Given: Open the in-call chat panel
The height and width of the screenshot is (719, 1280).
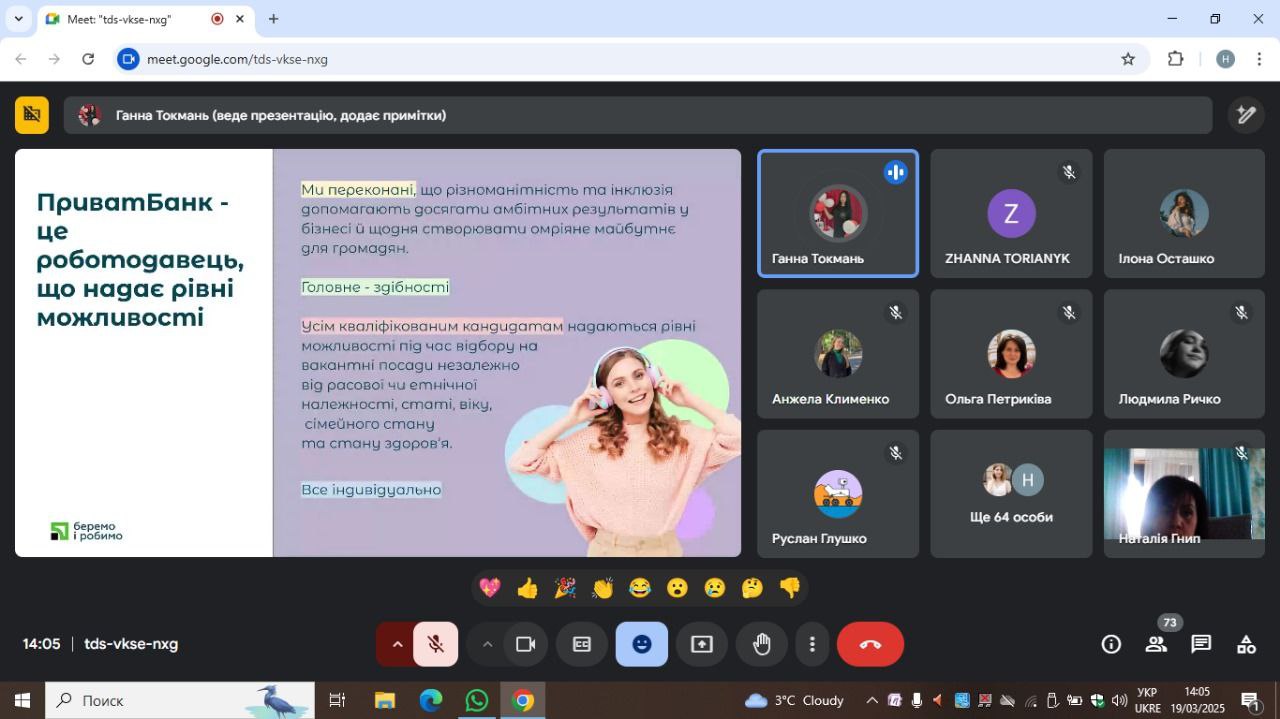Looking at the screenshot, I should coord(1201,644).
